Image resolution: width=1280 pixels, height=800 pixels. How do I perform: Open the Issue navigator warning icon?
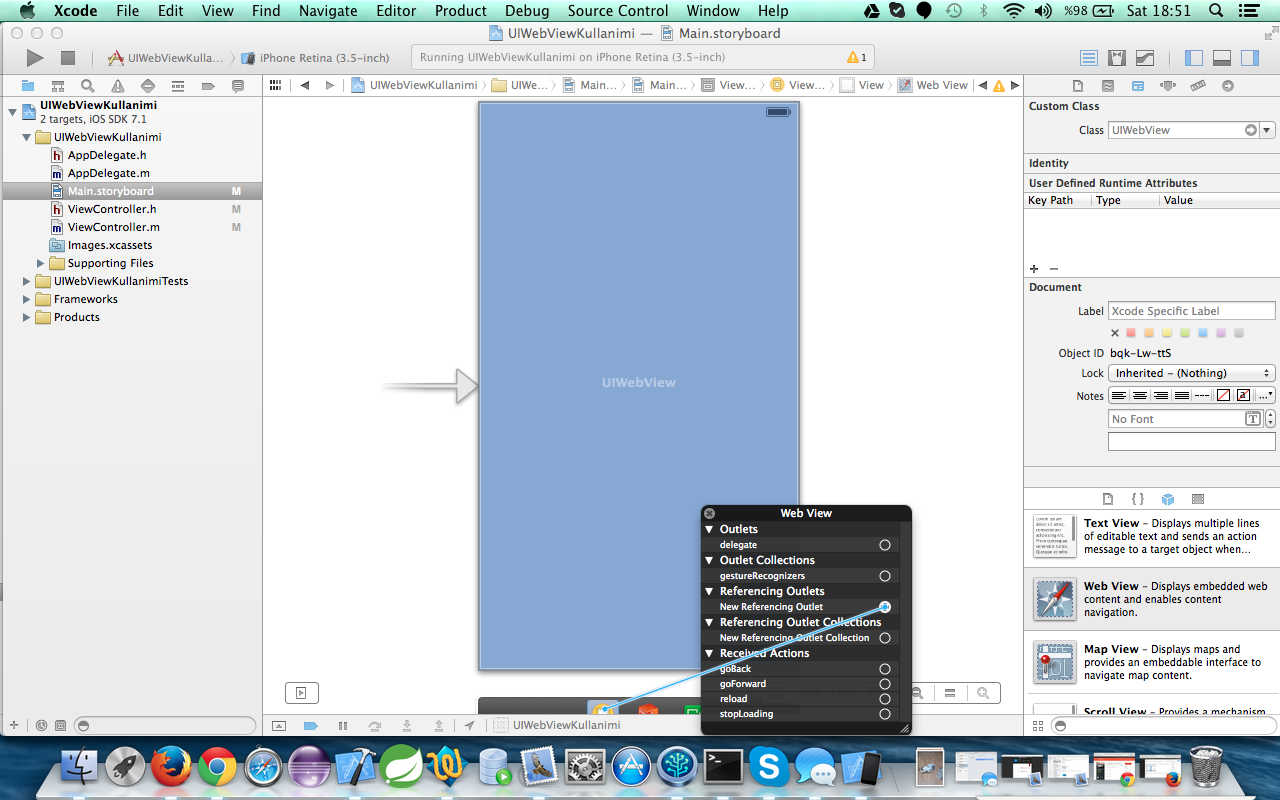point(118,86)
